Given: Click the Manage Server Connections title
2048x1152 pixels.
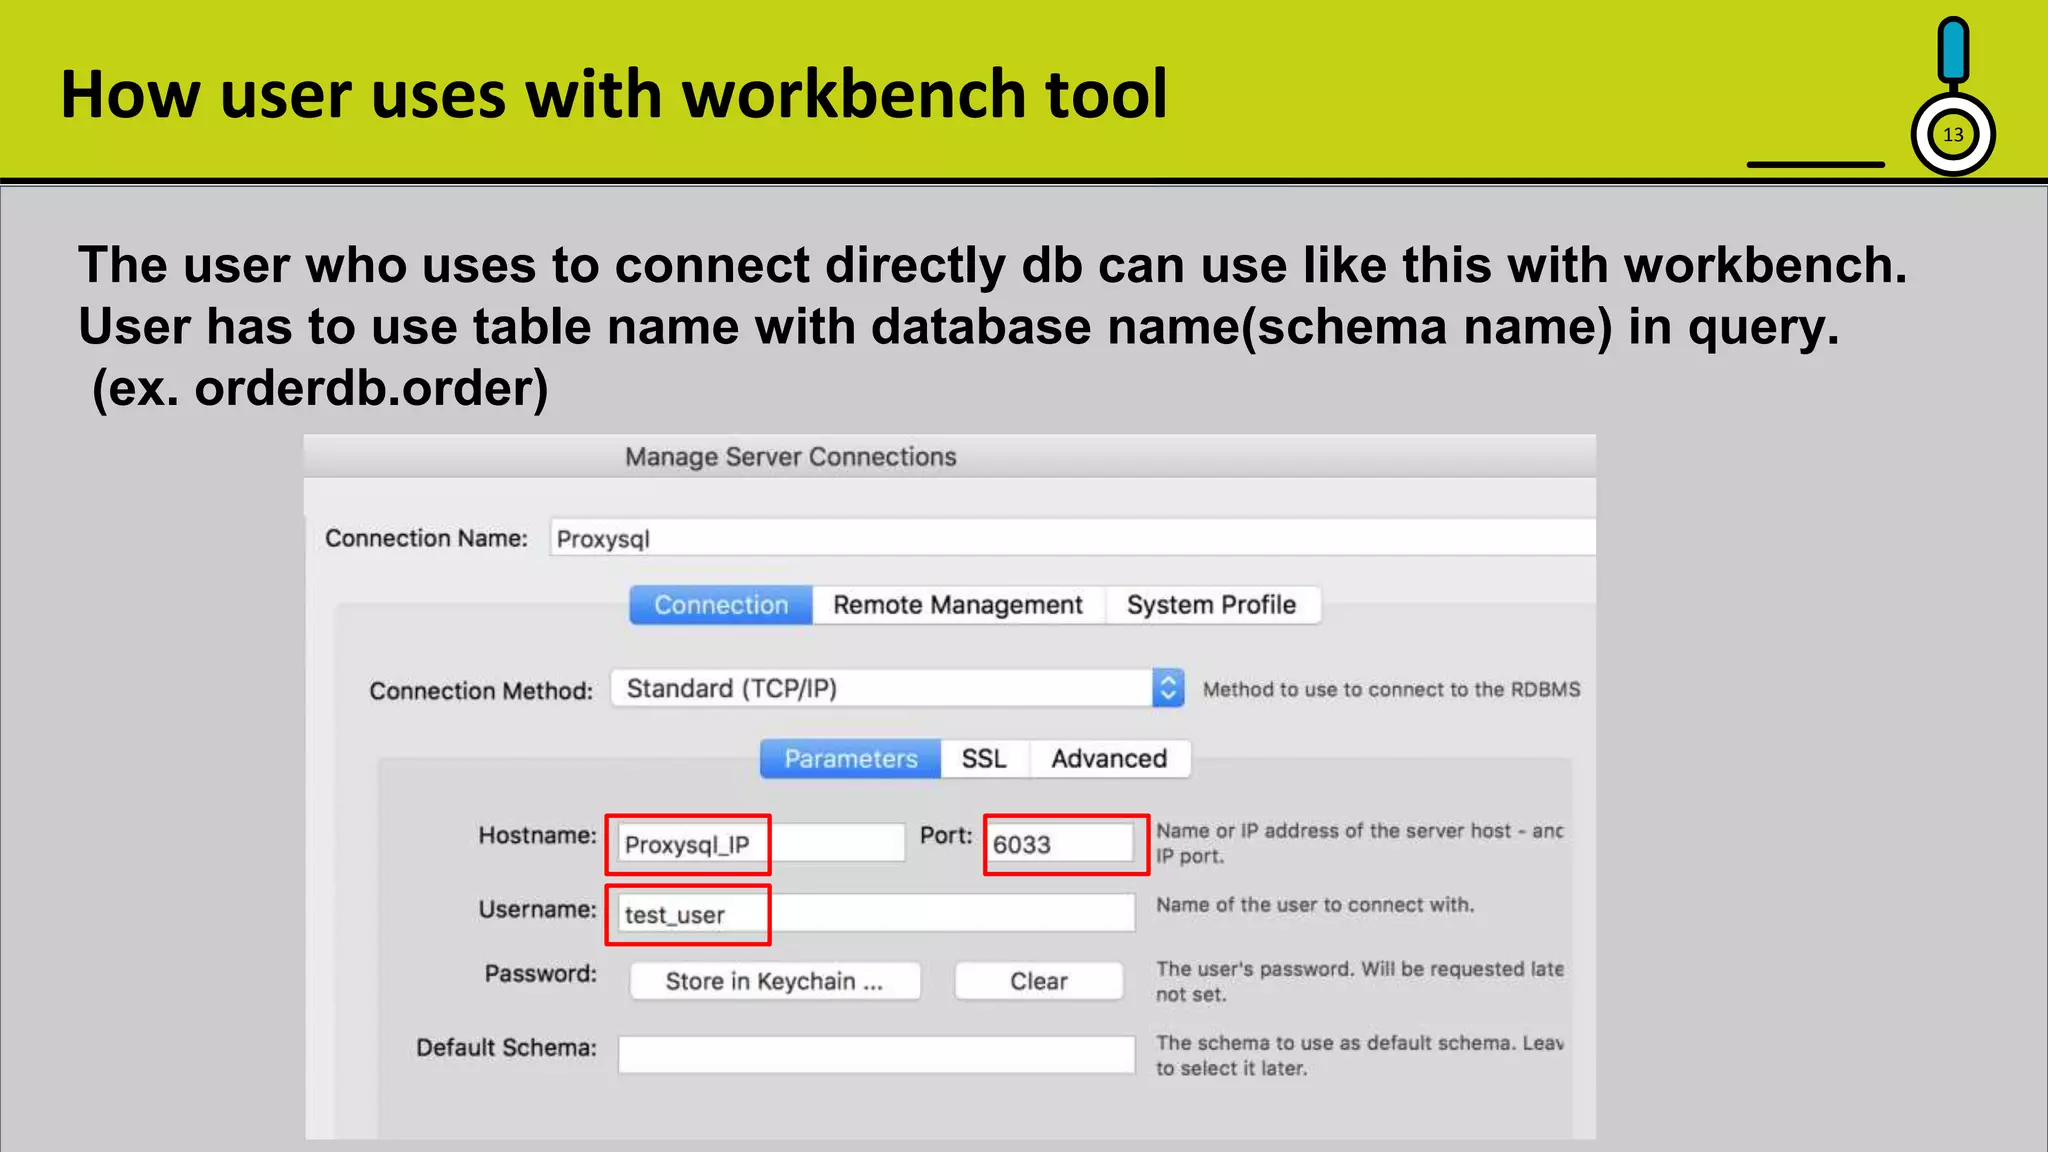Looking at the screenshot, I should click(x=790, y=457).
